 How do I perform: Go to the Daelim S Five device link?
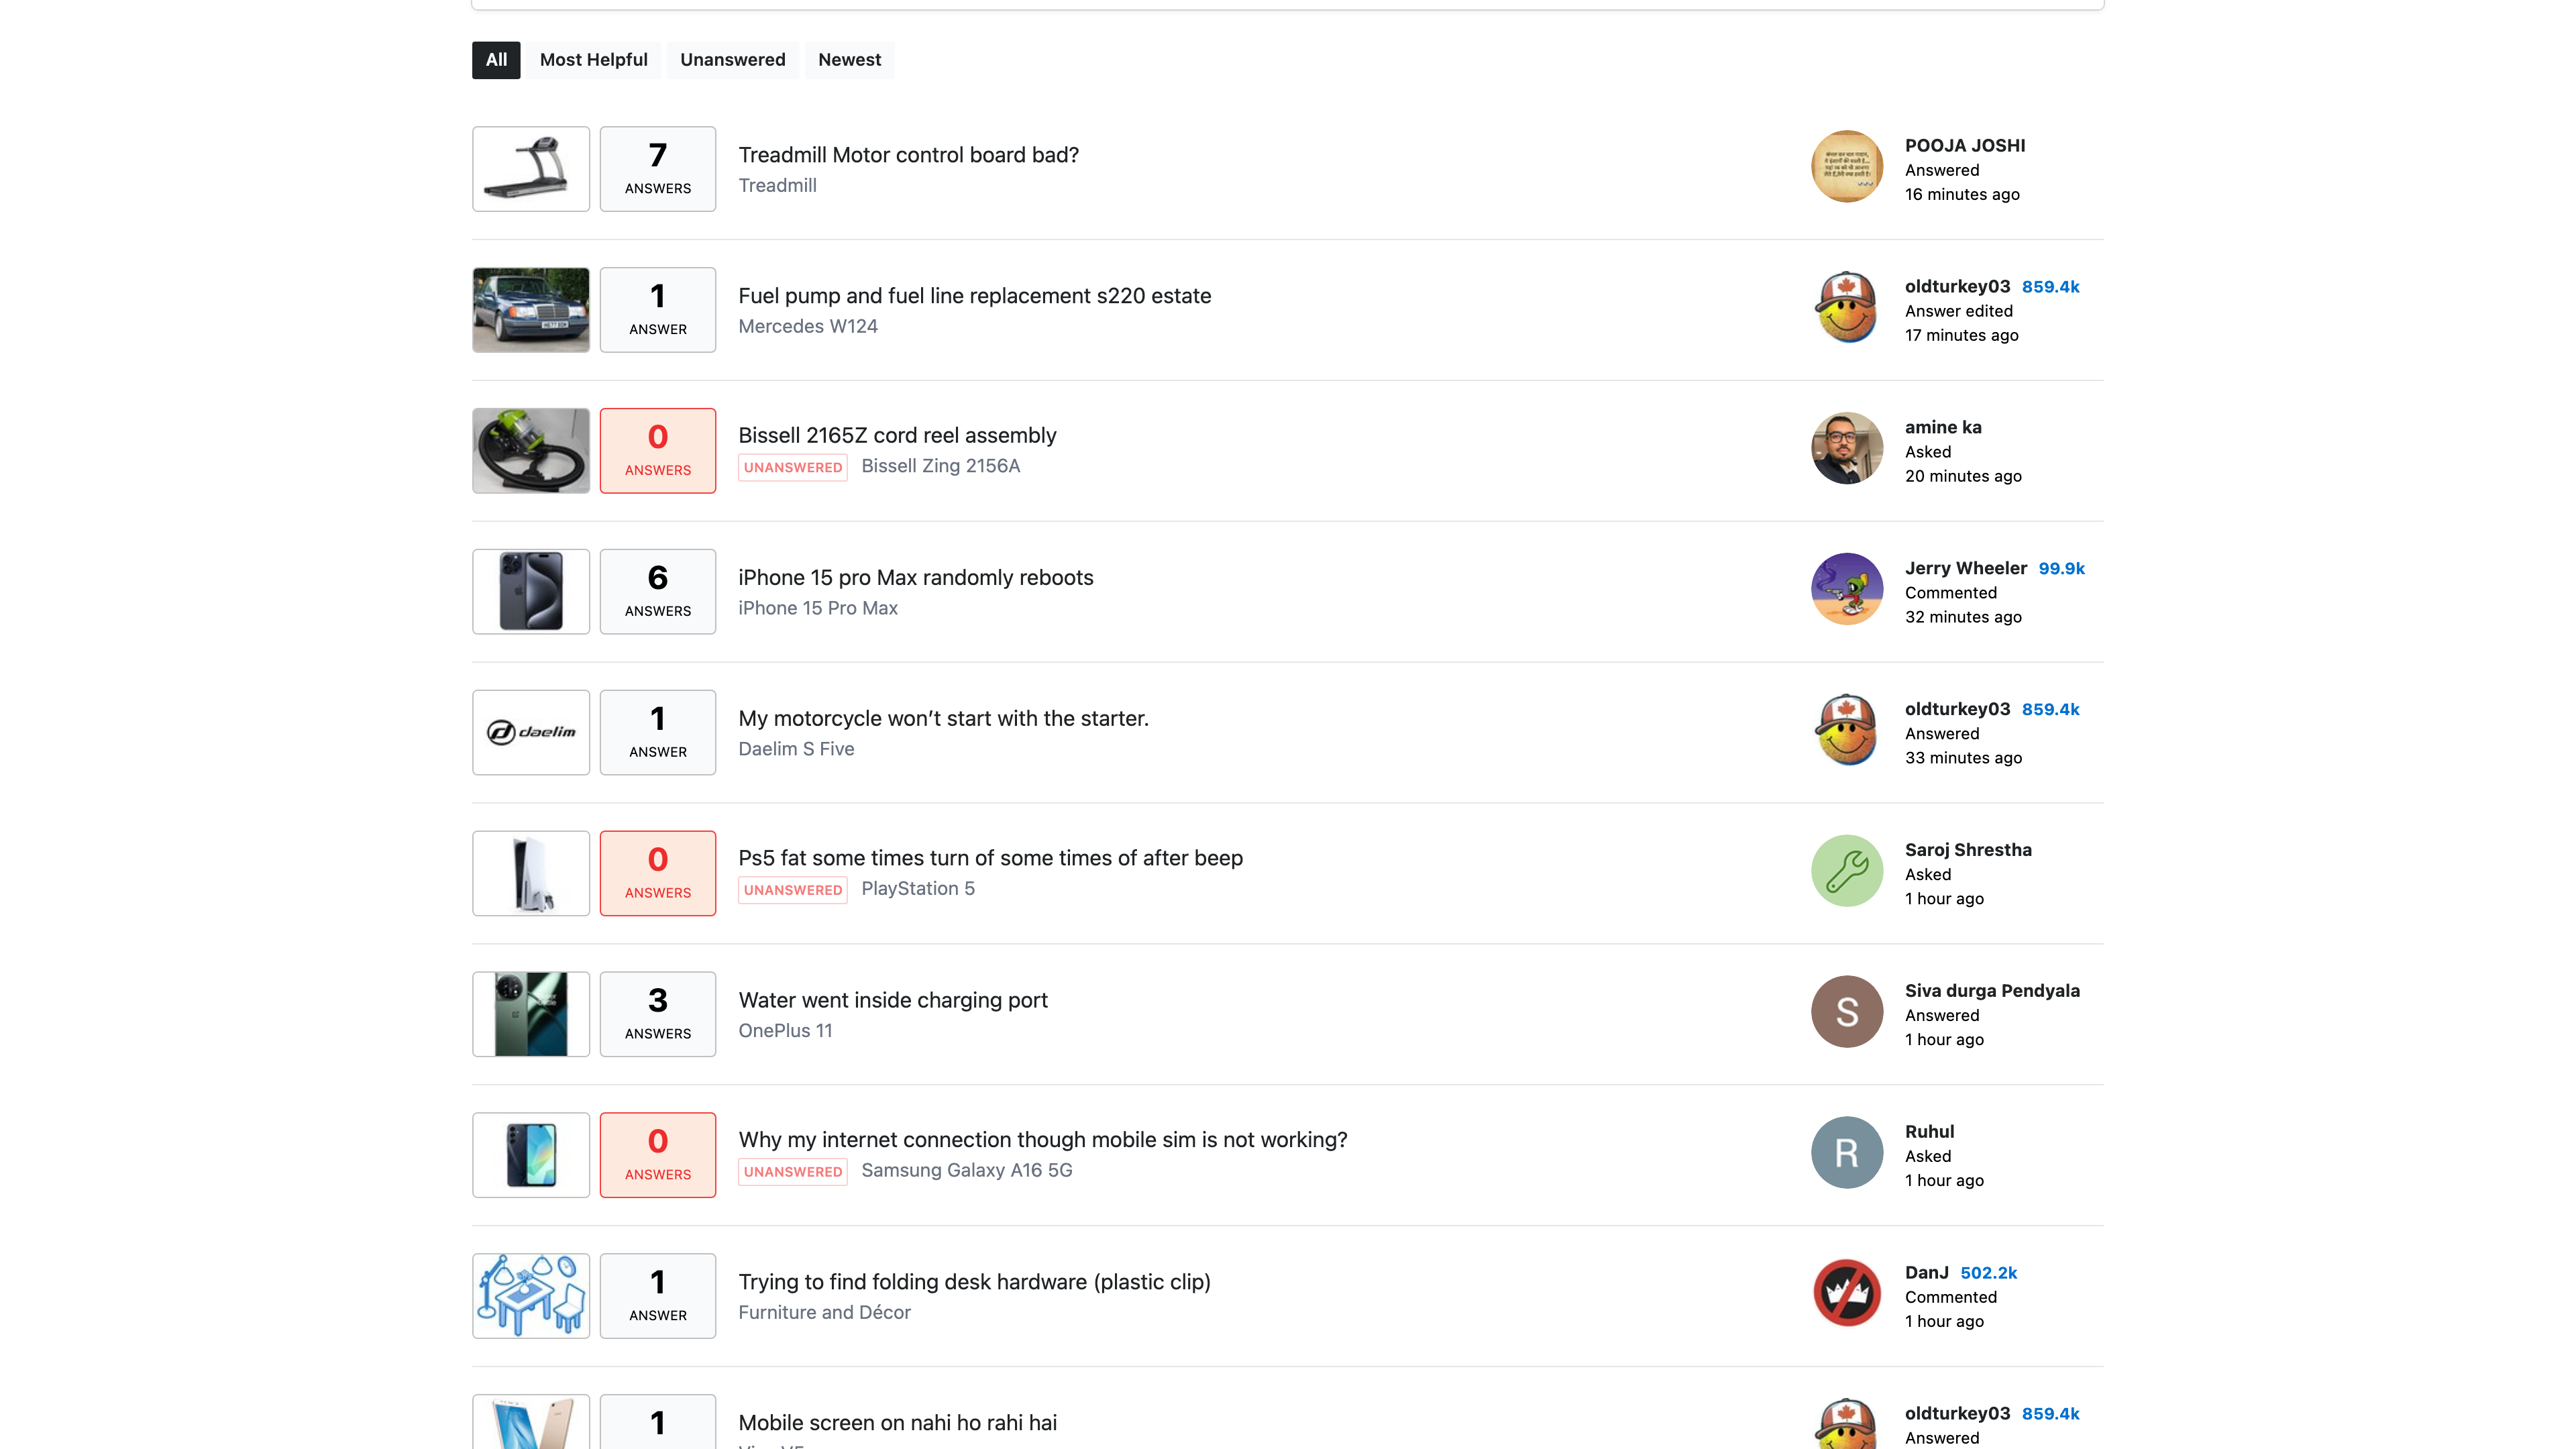[796, 749]
